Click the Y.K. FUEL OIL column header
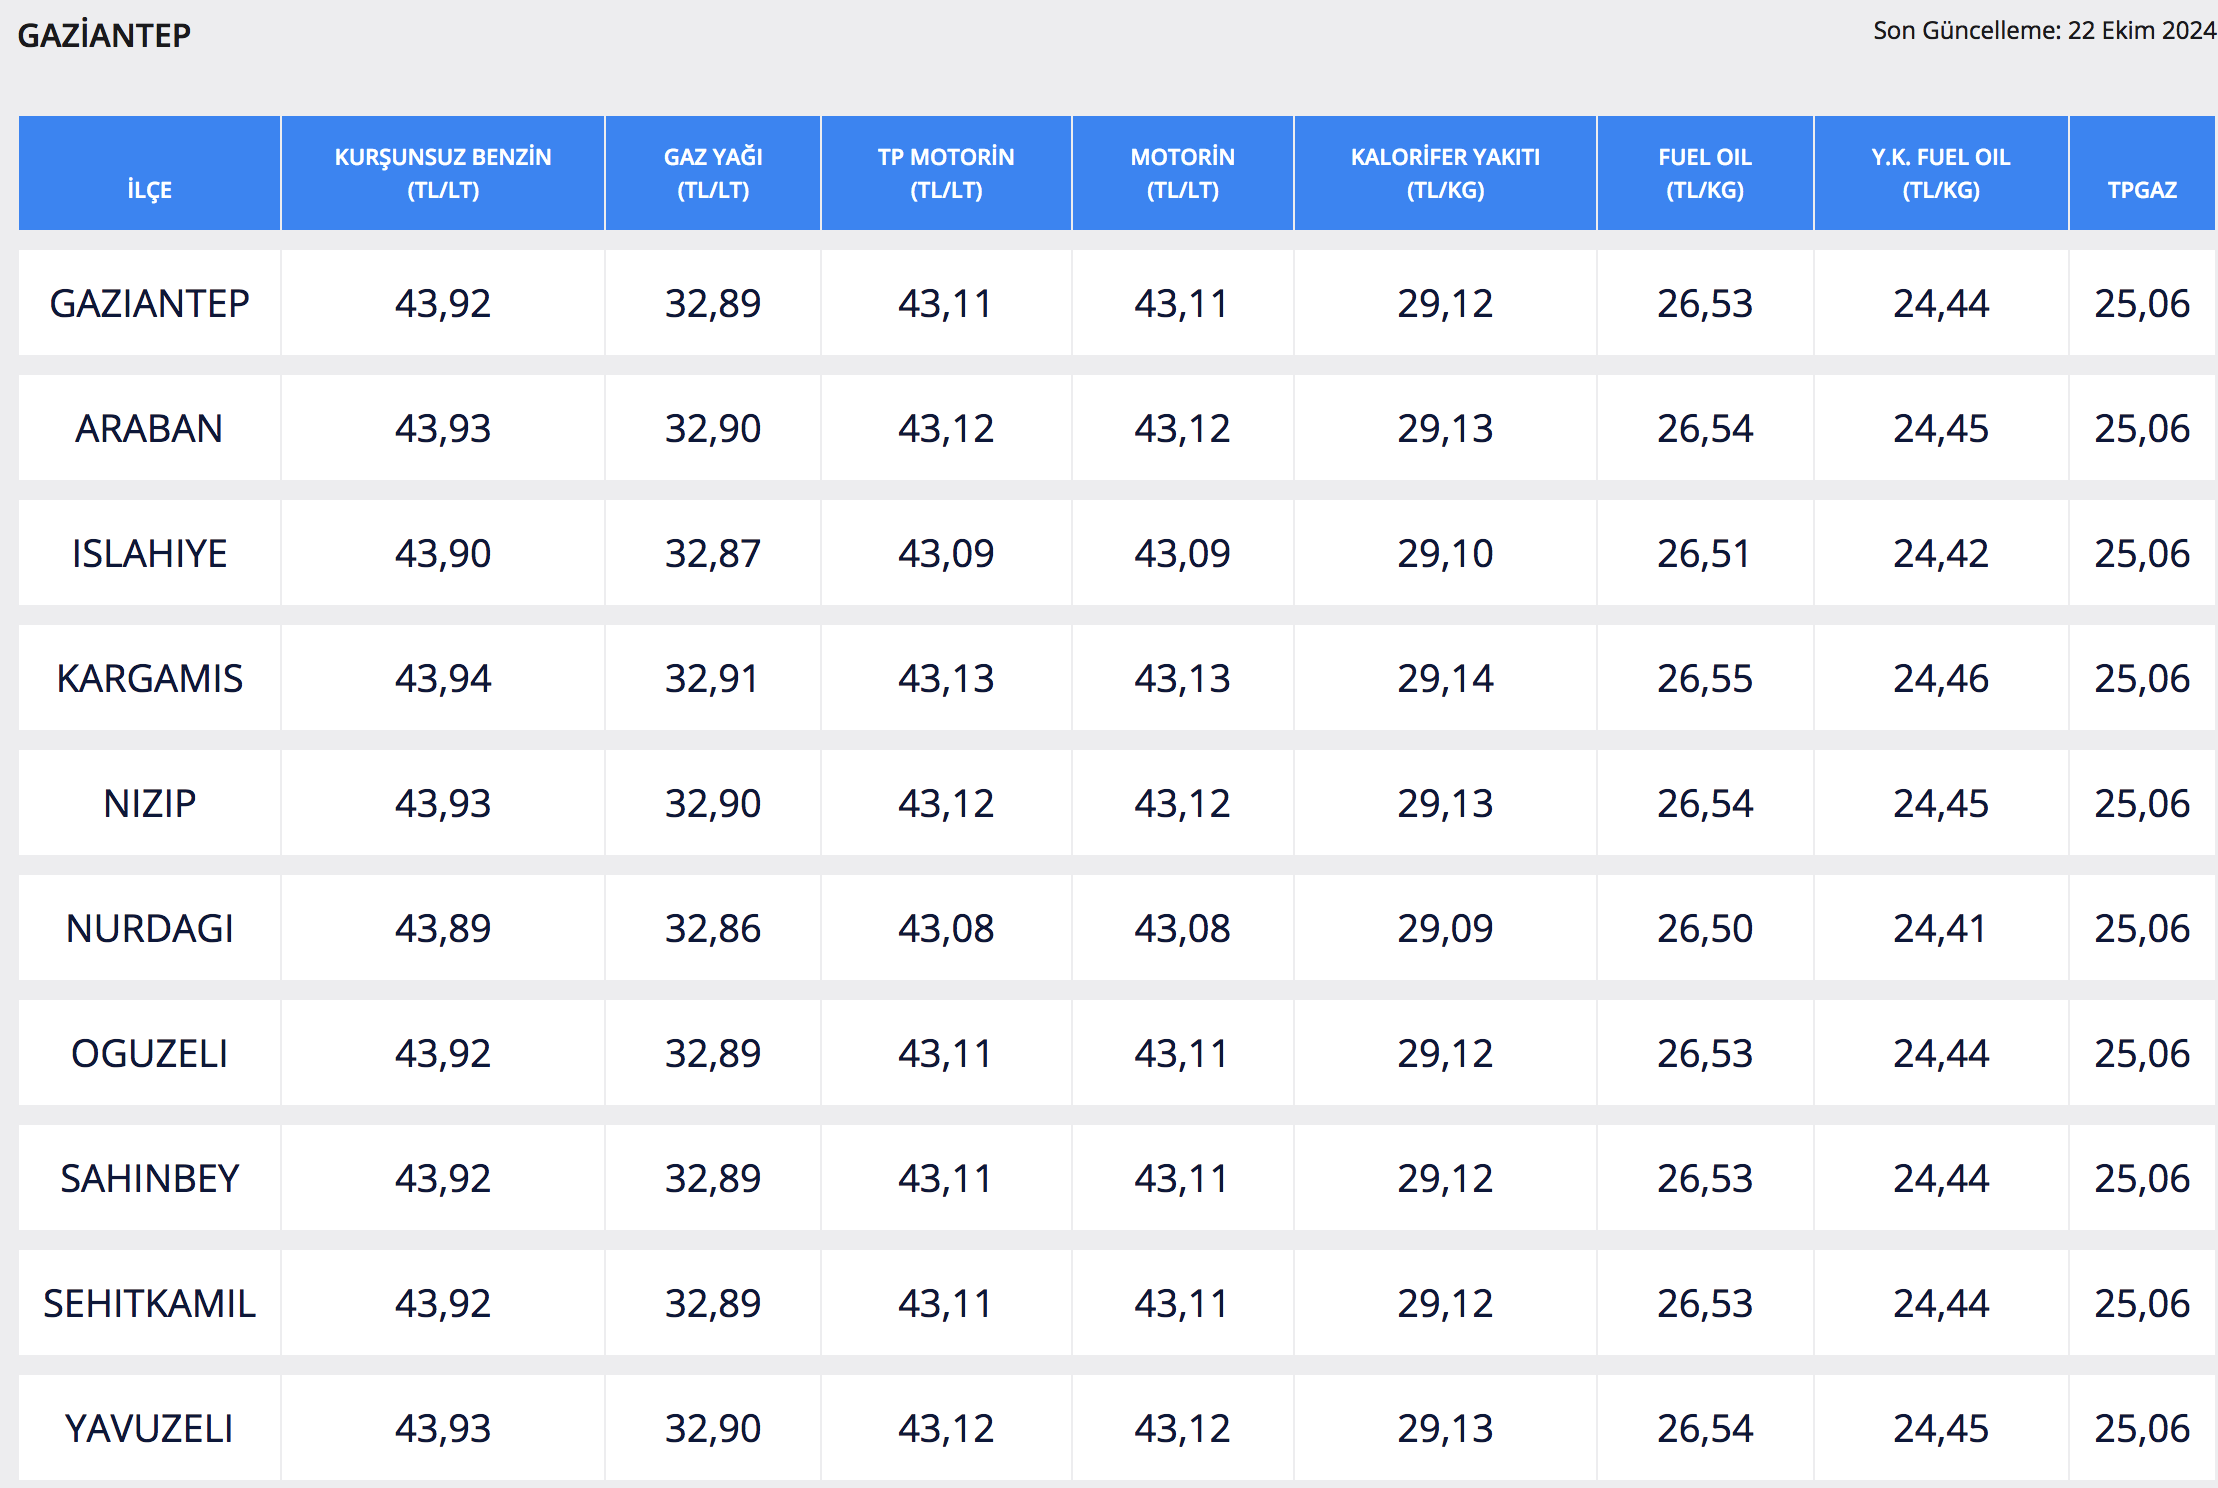This screenshot has height=1488, width=2218. point(1941,173)
